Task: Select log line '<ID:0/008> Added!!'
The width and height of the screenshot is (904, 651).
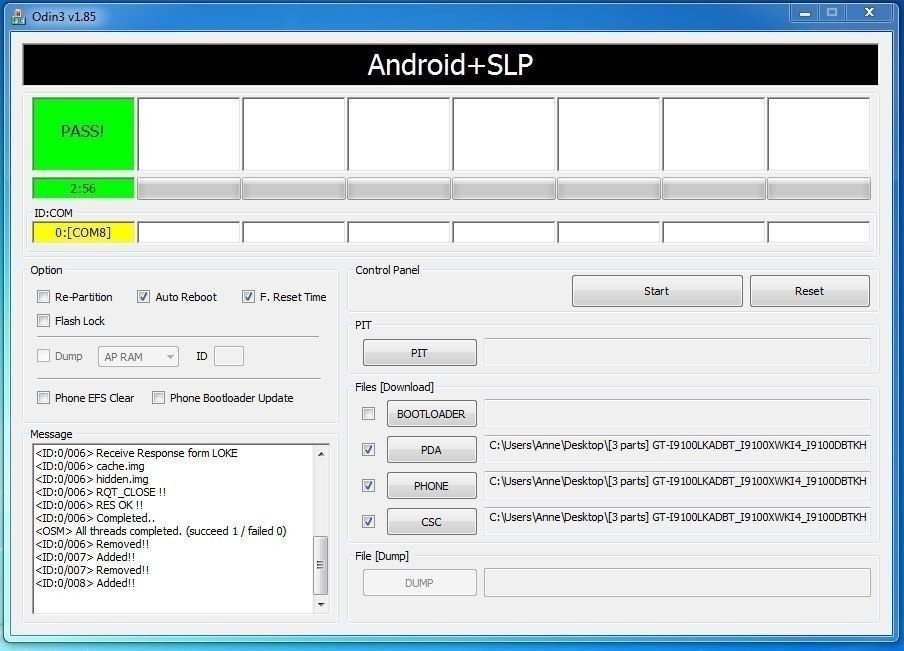Action: 85,583
